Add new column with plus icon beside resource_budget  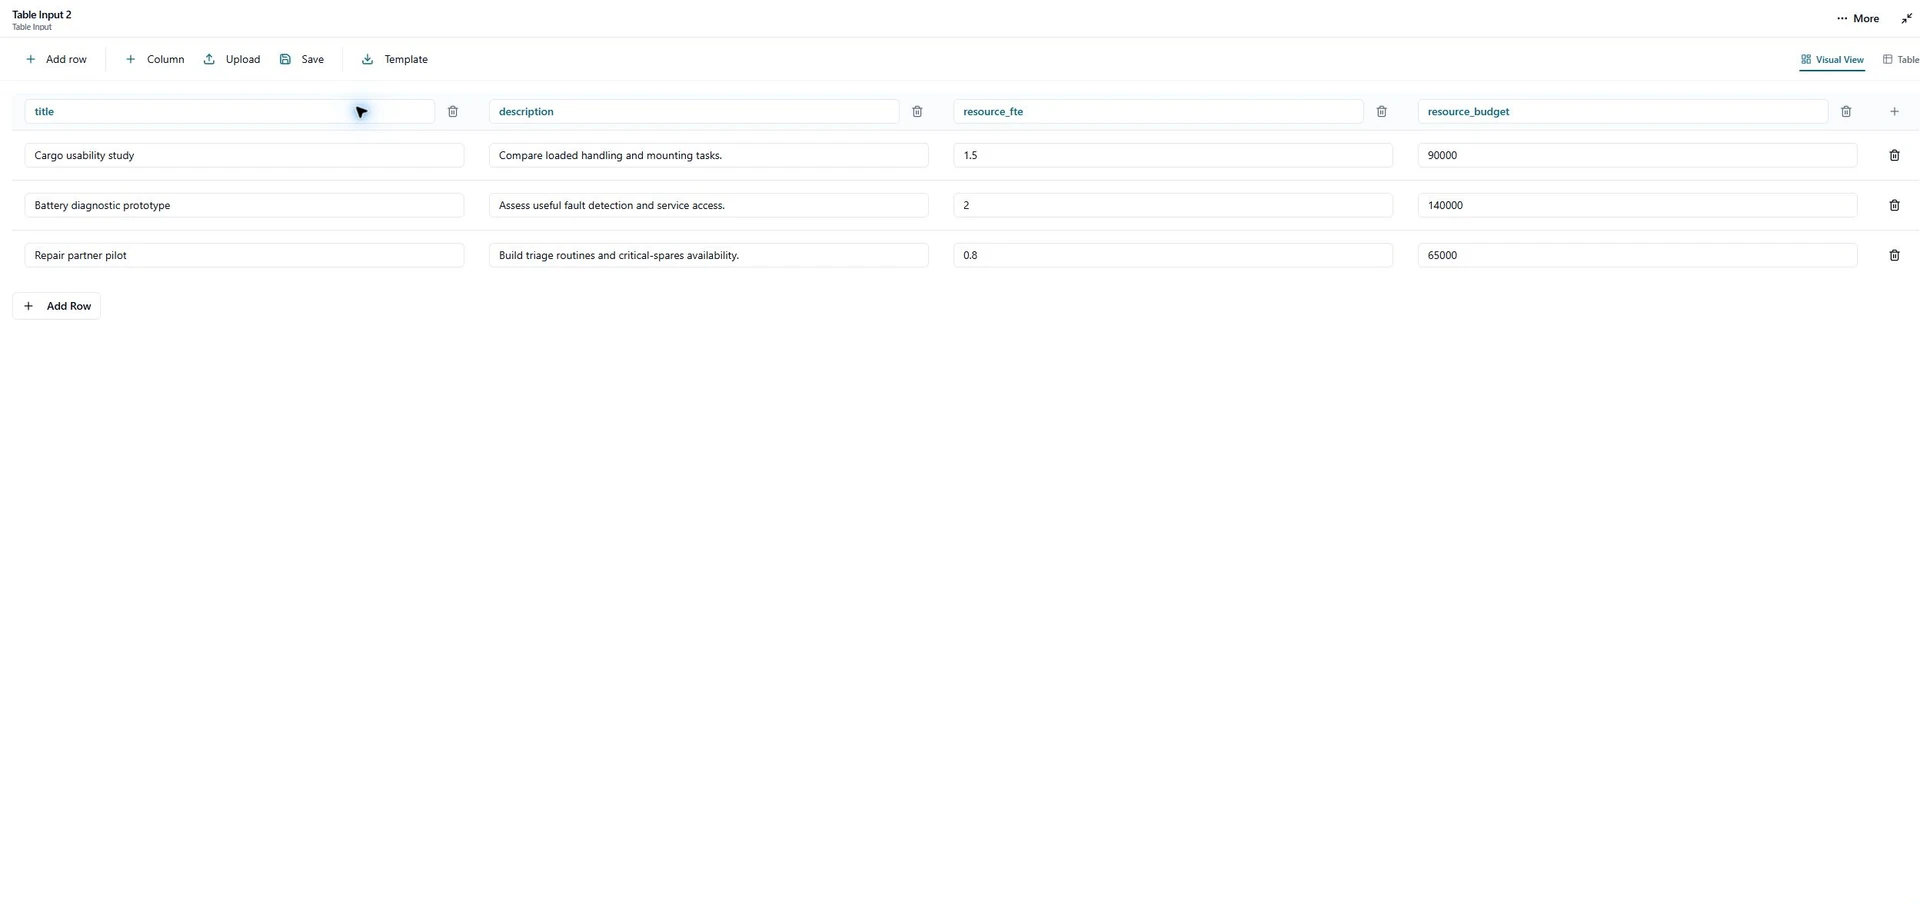1894,112
